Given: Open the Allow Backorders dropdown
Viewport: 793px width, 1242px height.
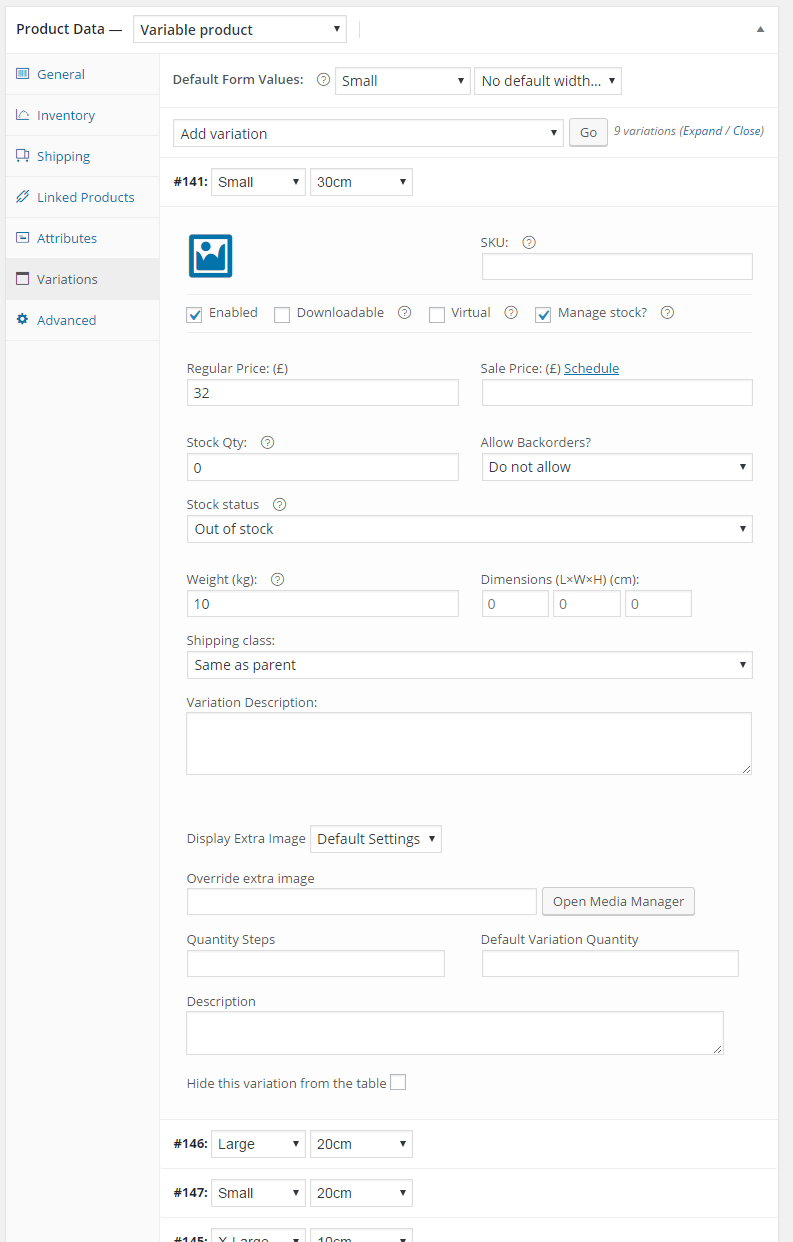Looking at the screenshot, I should [x=616, y=467].
